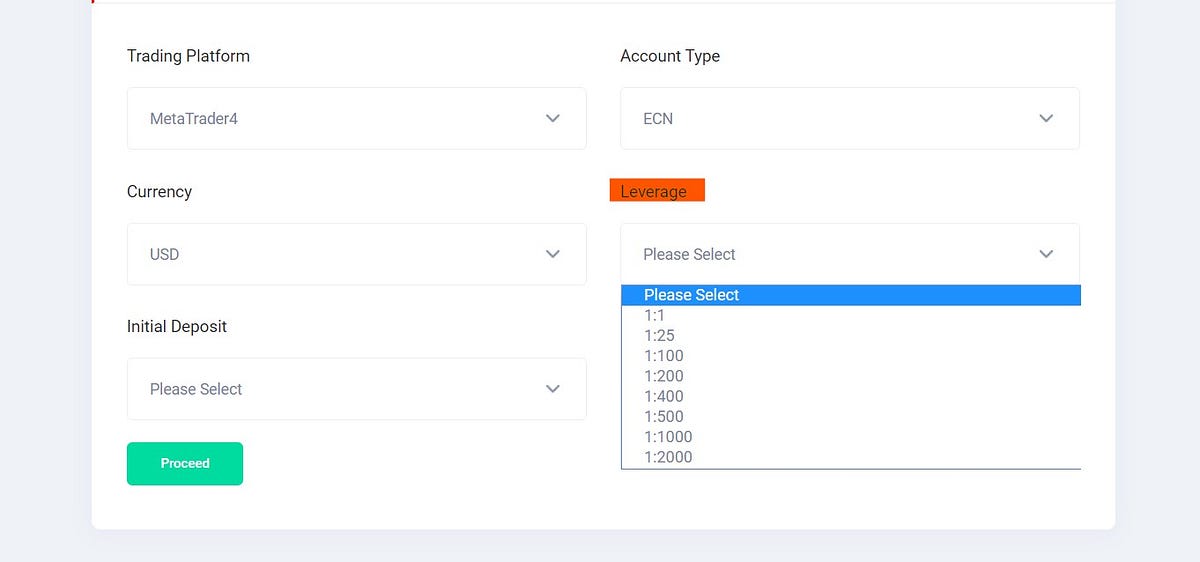Open the MetaTrader4 platform dropdown
Viewport: 1200px width, 562px height.
pos(356,118)
